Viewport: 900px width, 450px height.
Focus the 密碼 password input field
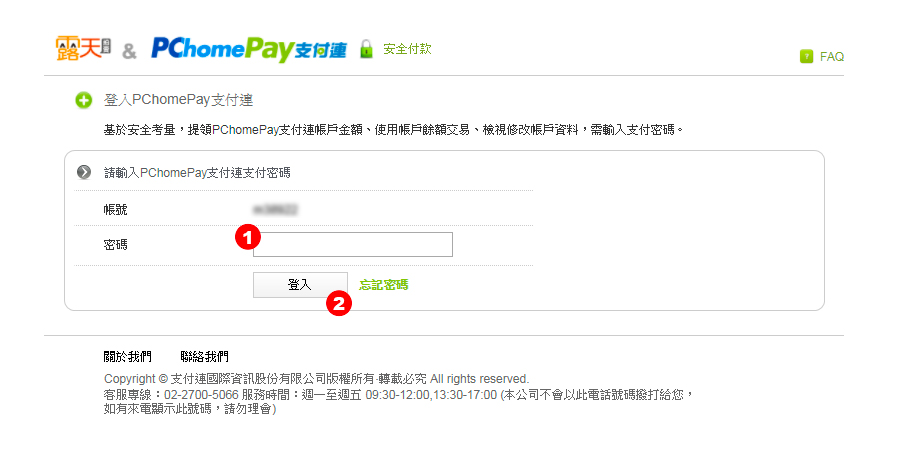point(352,245)
